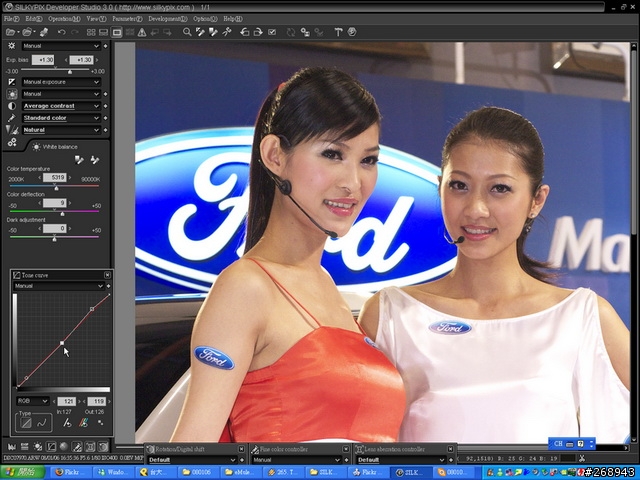Open the Standard color dropdown

point(61,118)
